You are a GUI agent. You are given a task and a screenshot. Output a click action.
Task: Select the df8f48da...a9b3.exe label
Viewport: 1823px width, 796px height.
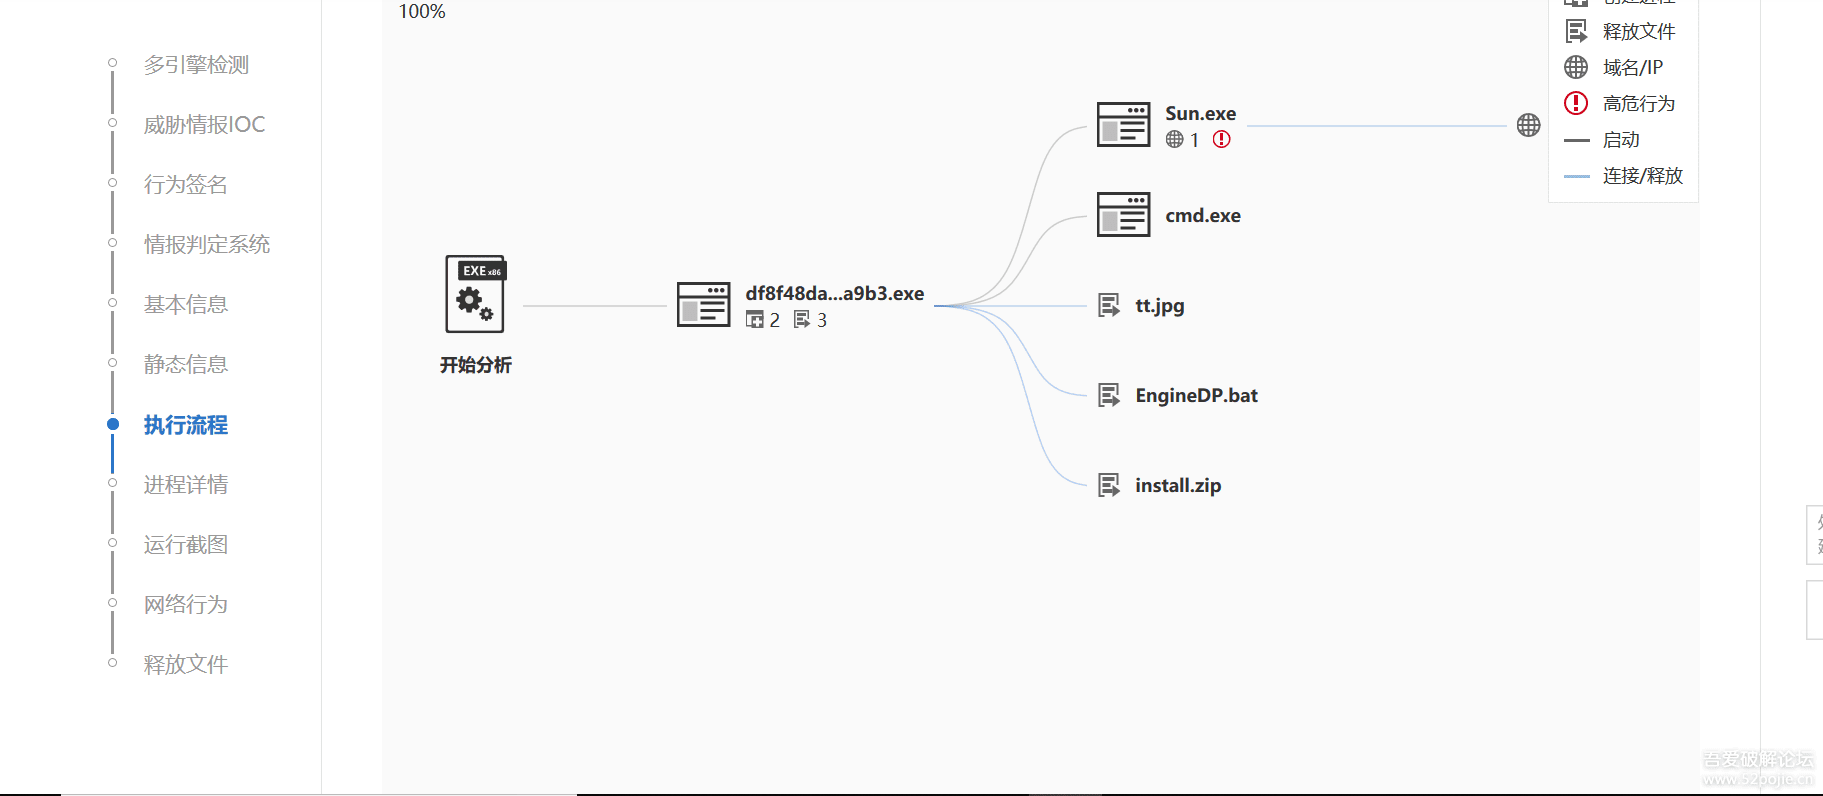click(x=835, y=293)
